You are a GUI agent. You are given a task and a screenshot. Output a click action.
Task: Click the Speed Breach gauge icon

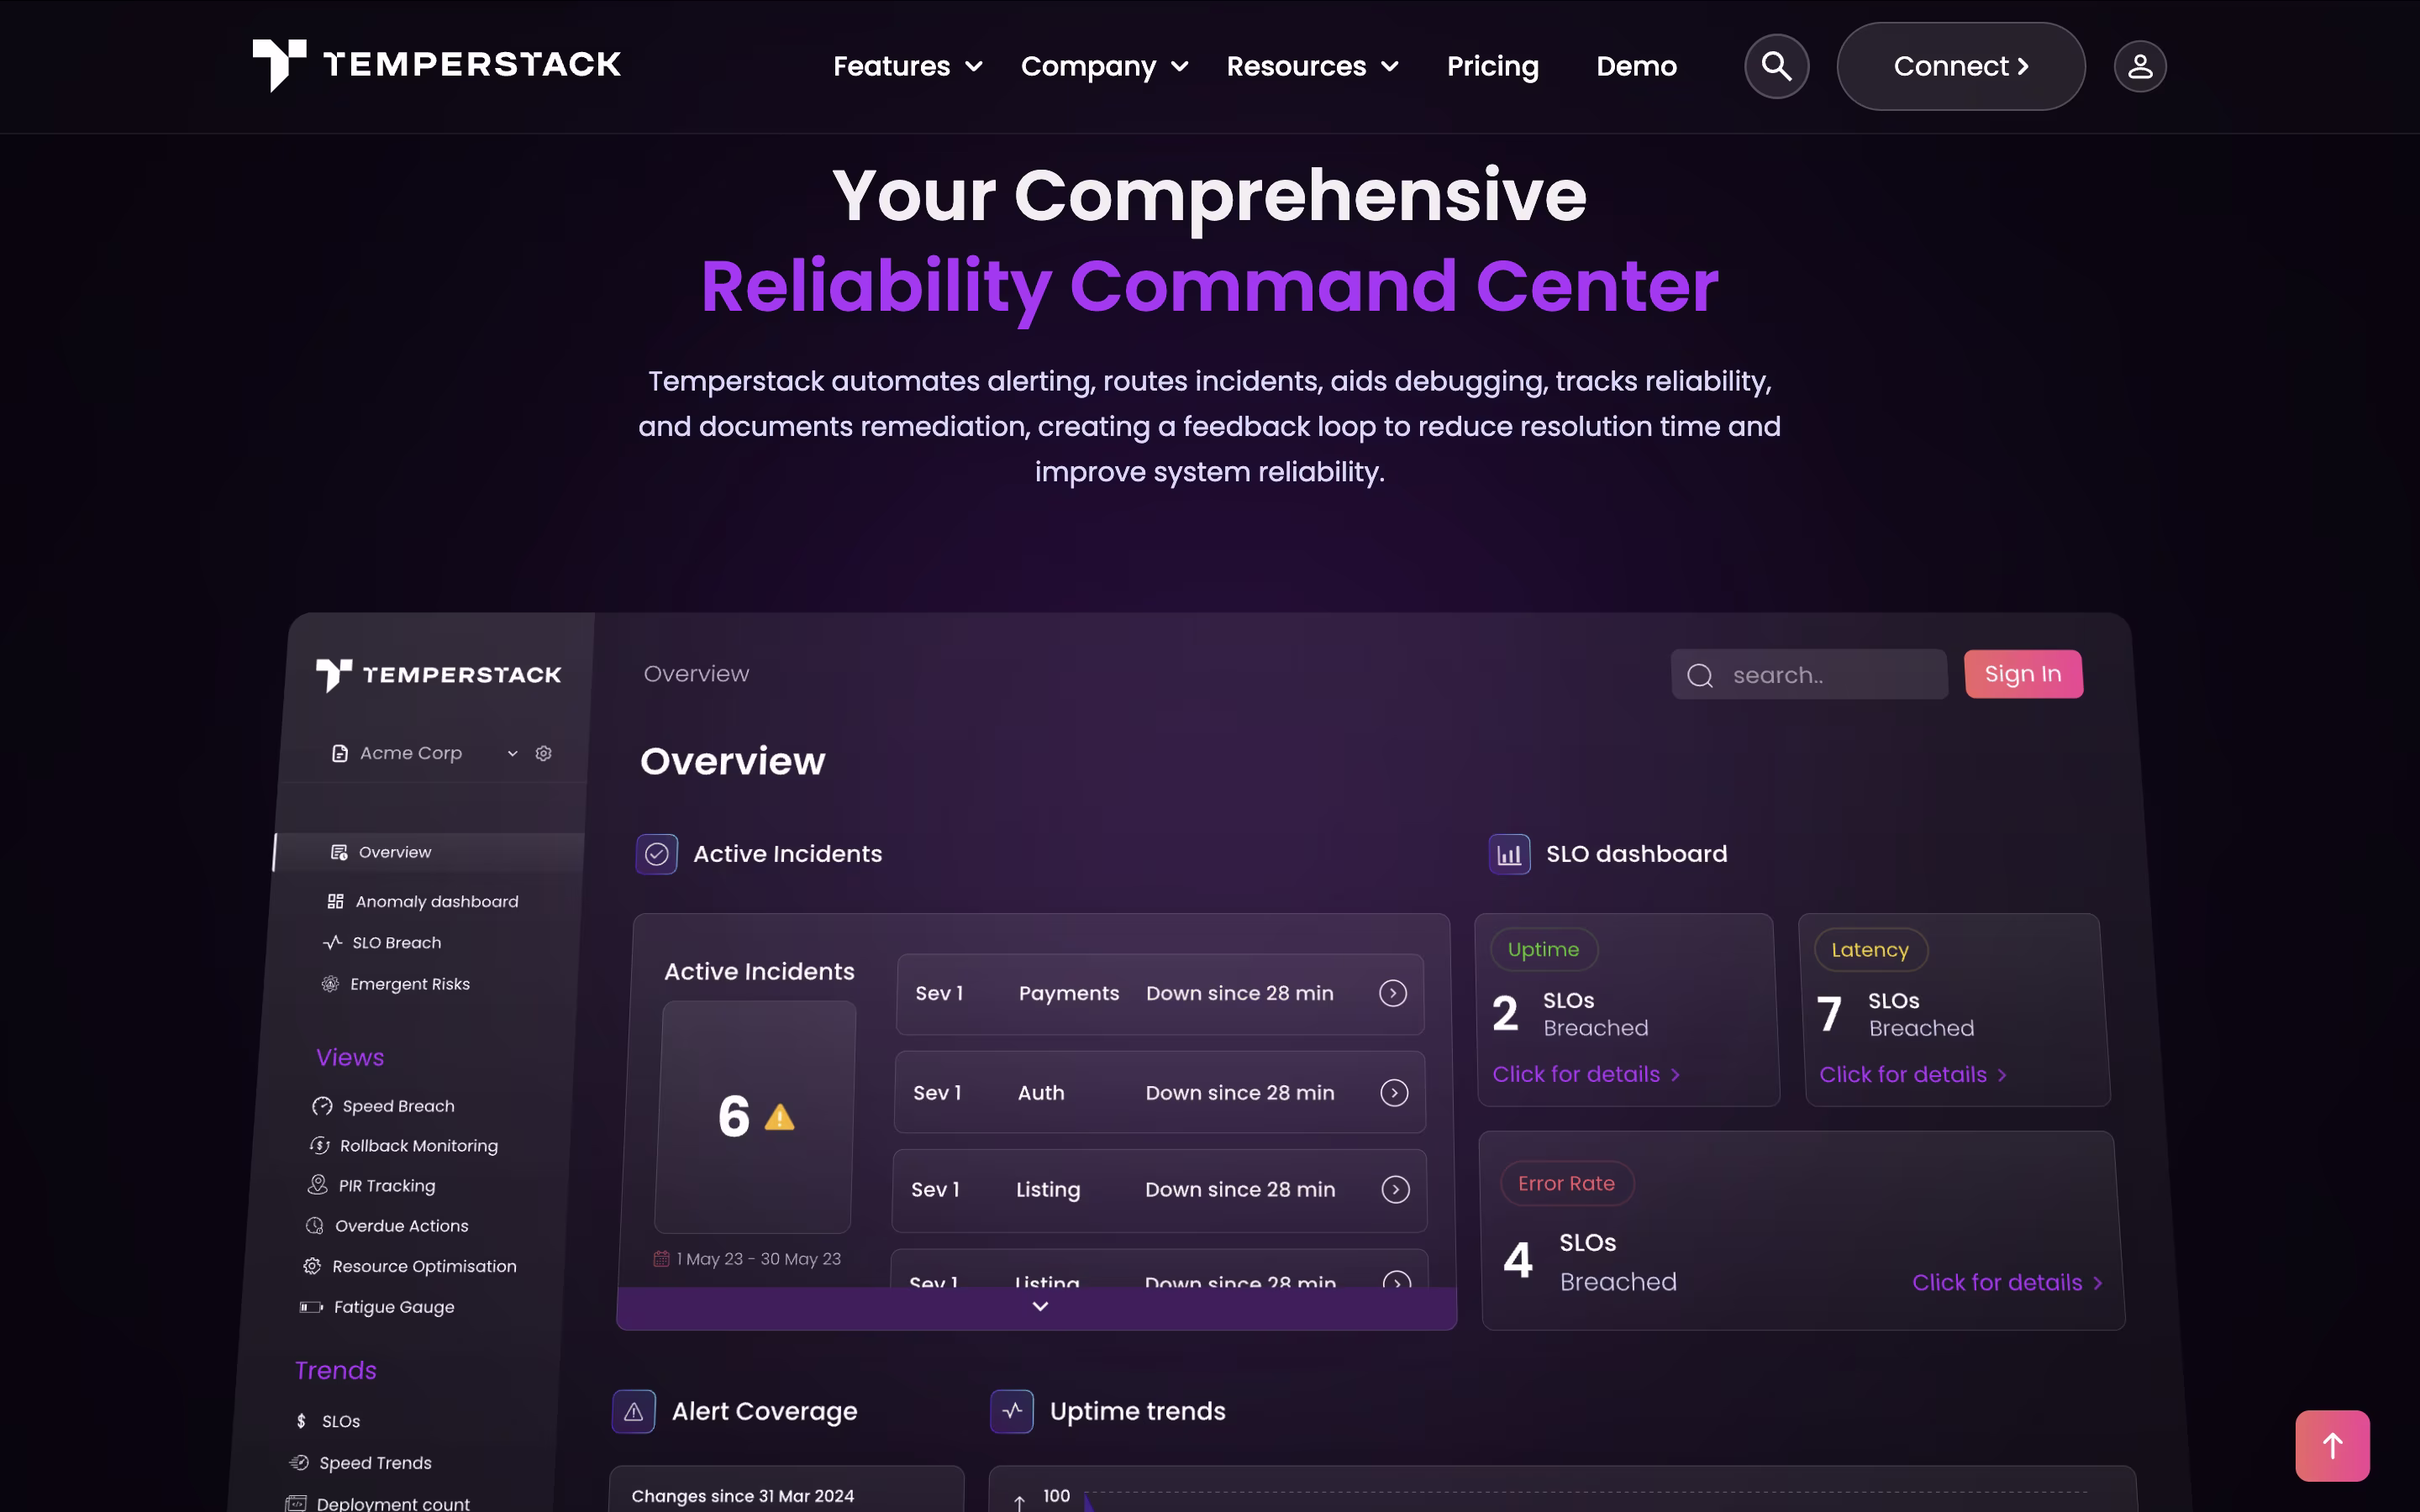(322, 1106)
